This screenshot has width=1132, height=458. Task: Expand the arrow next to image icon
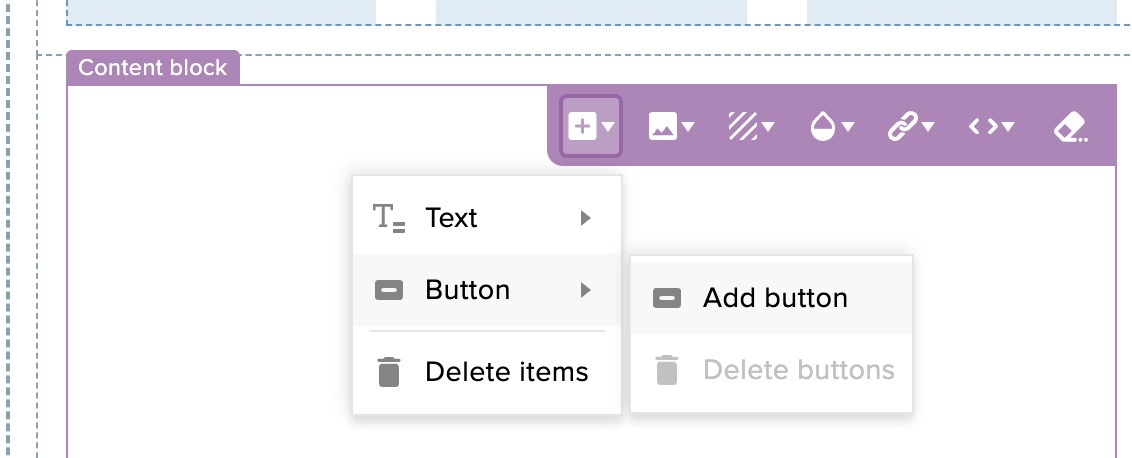tap(688, 127)
